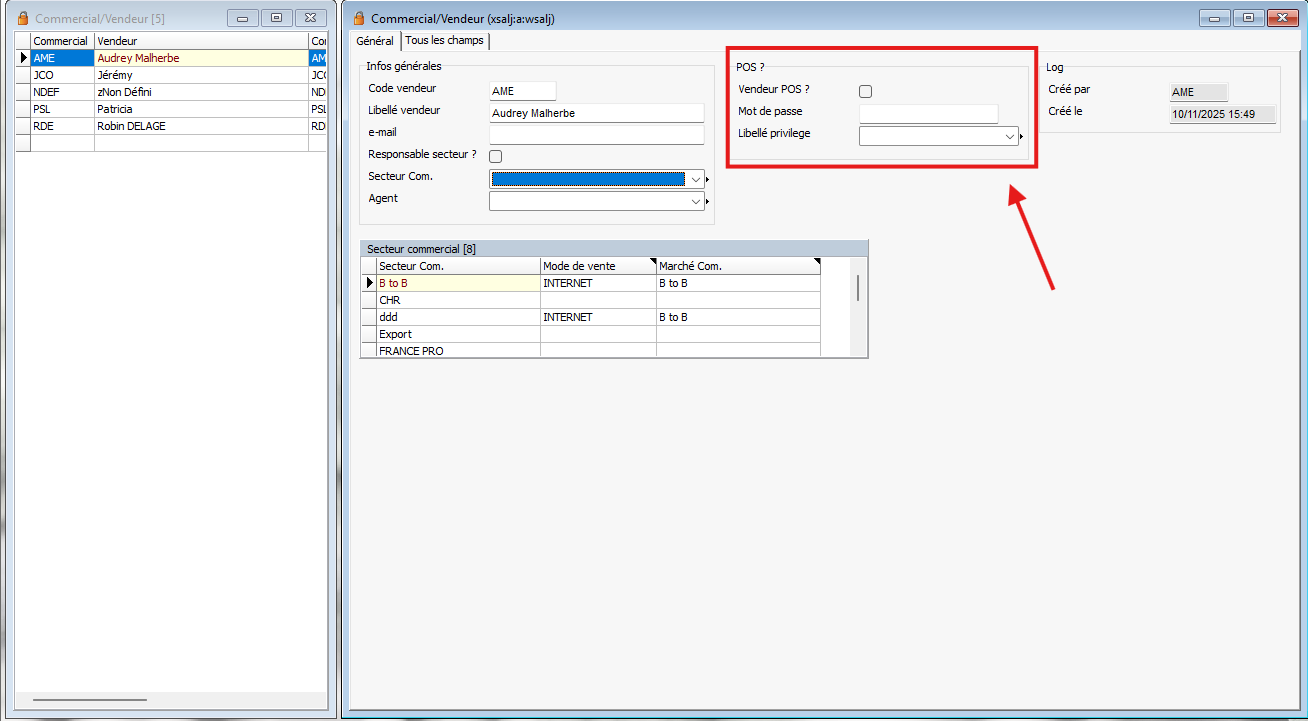Click the row selector arrow beside B to B
1308x721 pixels.
369,284
